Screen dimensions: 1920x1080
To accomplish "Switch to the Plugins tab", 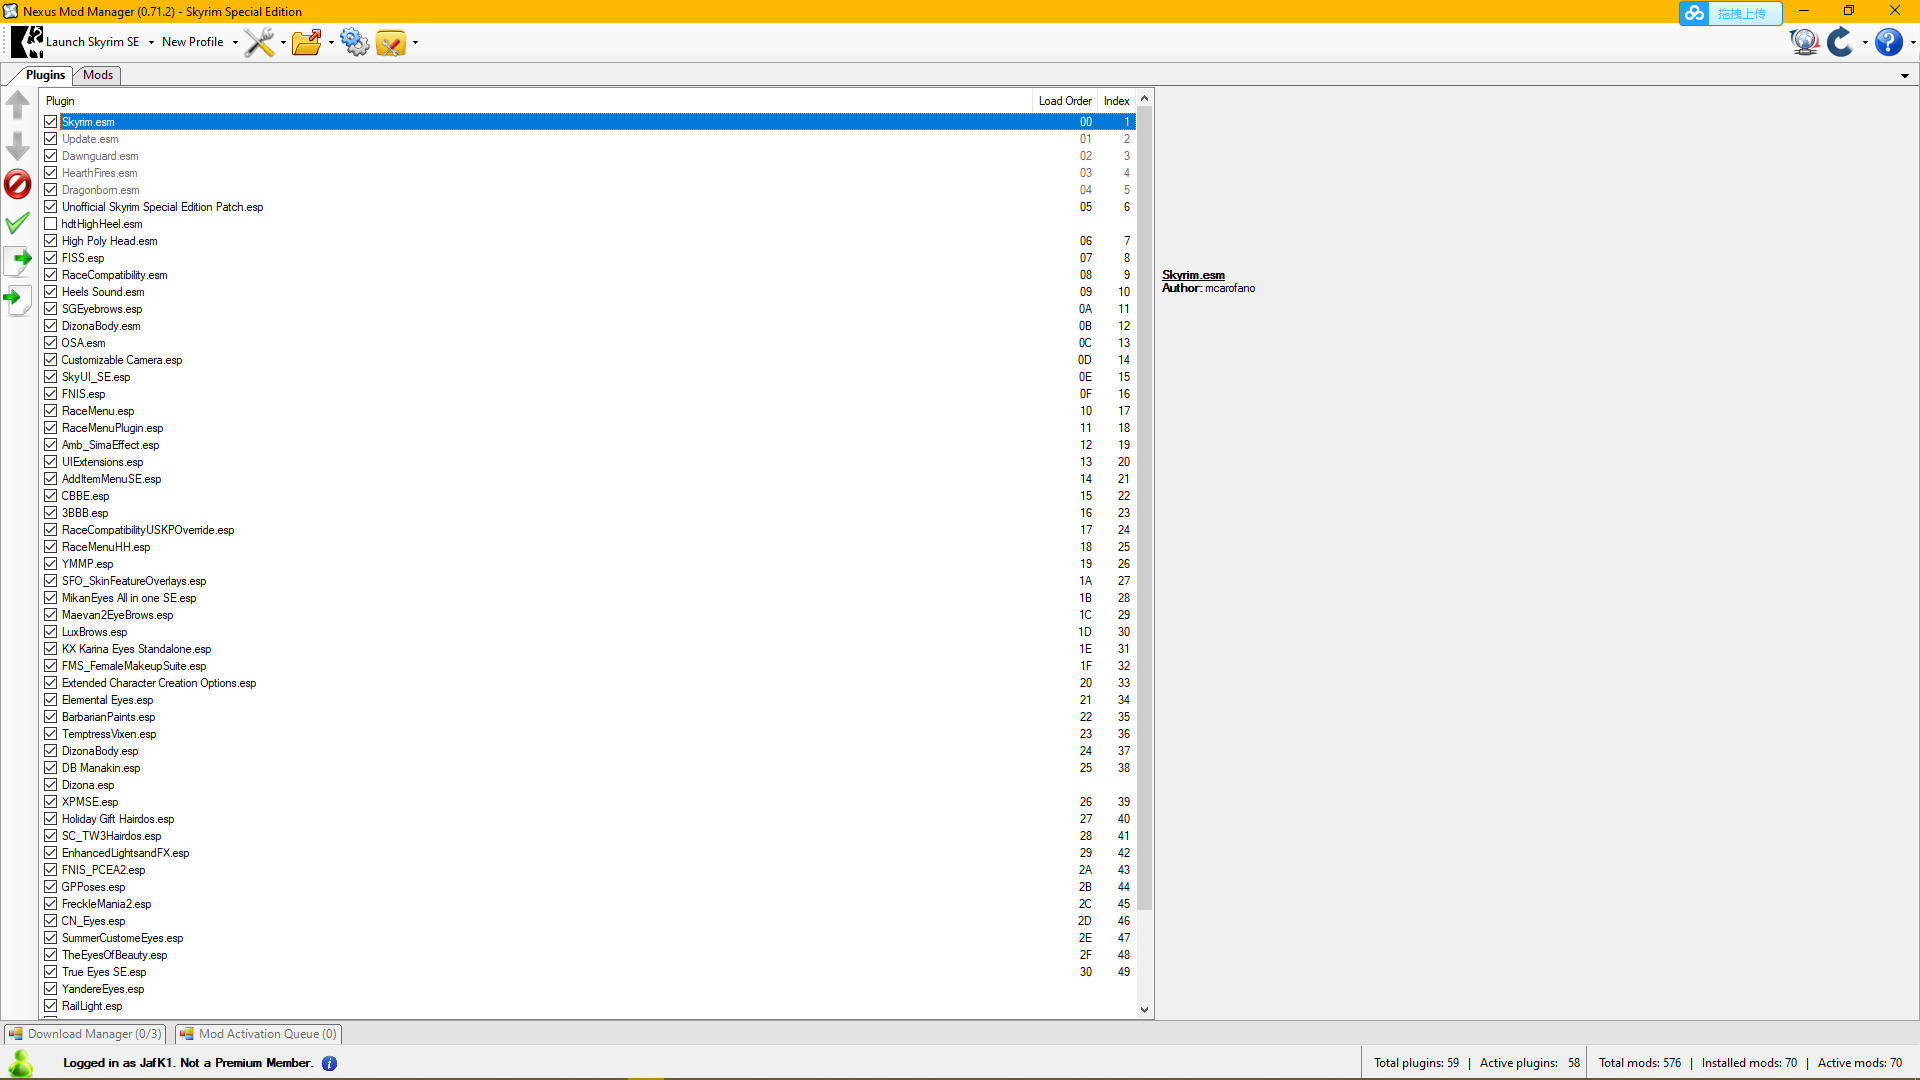I will 44,75.
